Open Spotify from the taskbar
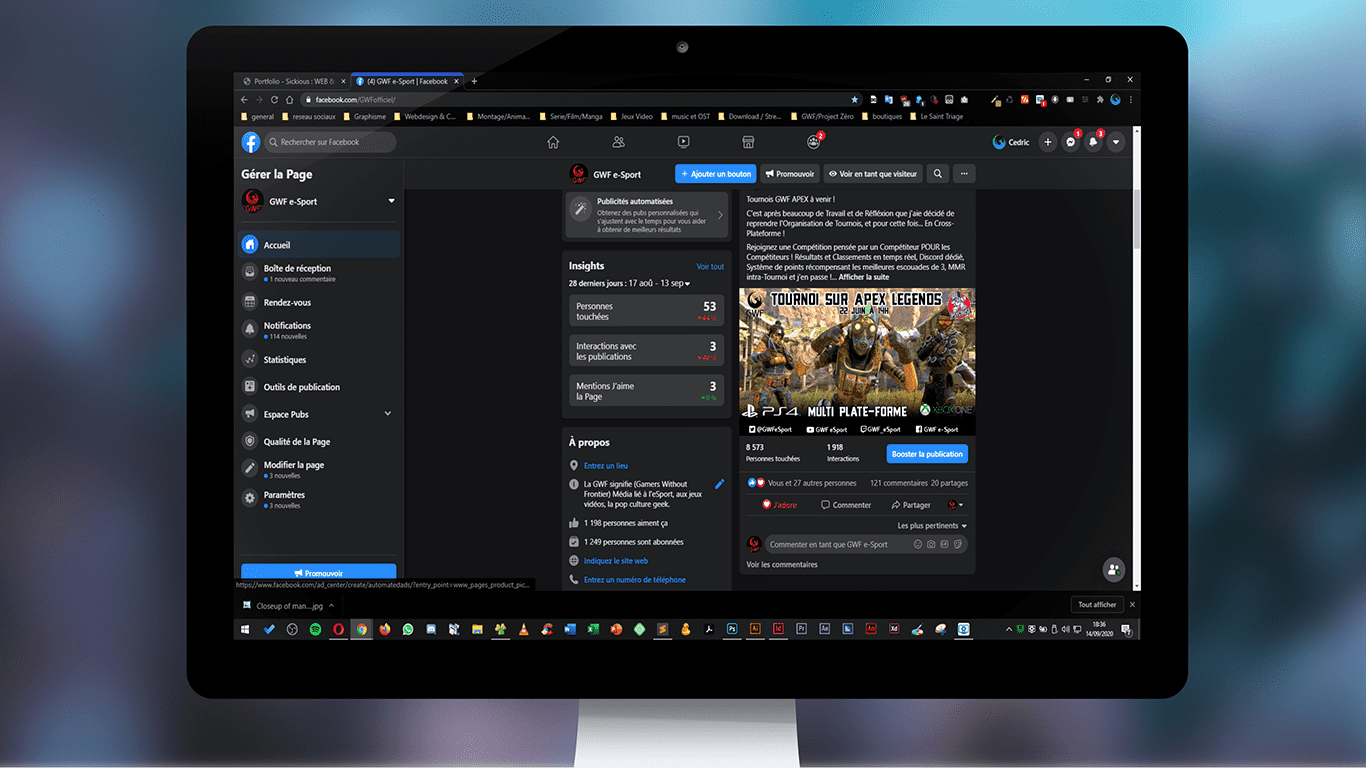Viewport: 1366px width, 768px height. point(315,629)
